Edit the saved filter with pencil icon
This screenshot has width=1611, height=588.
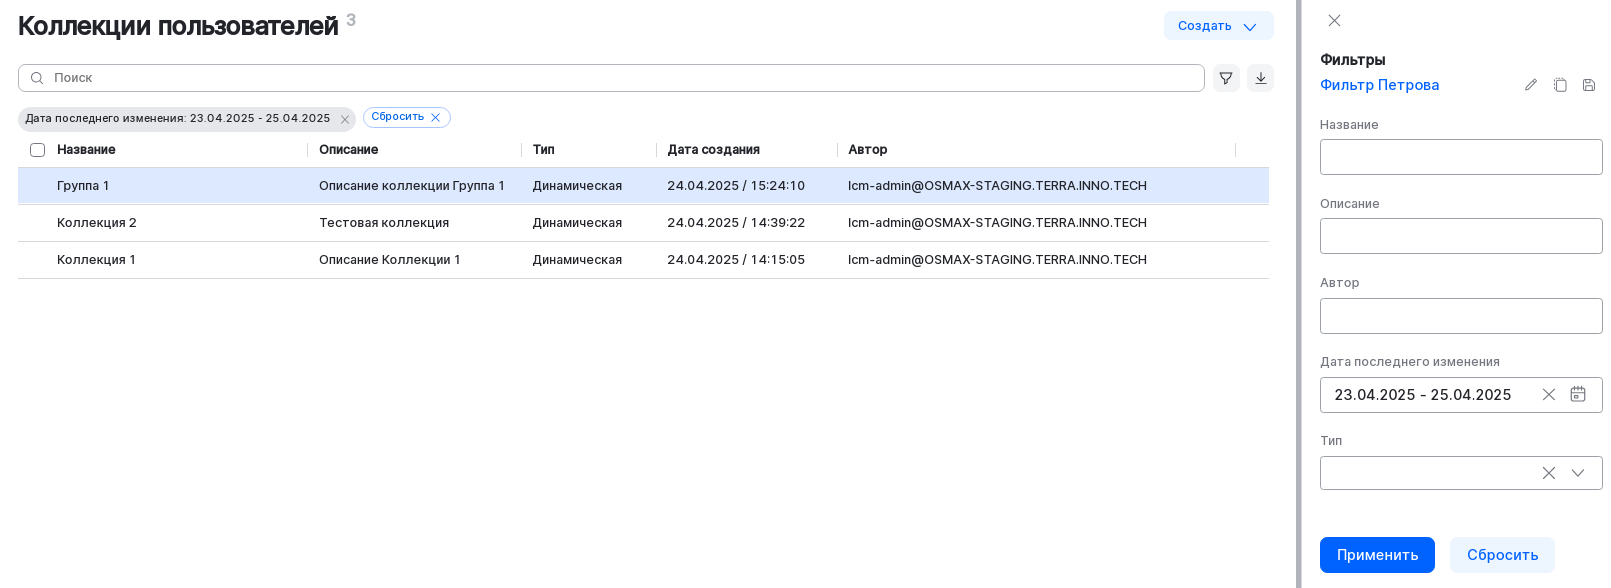pyautogui.click(x=1530, y=85)
